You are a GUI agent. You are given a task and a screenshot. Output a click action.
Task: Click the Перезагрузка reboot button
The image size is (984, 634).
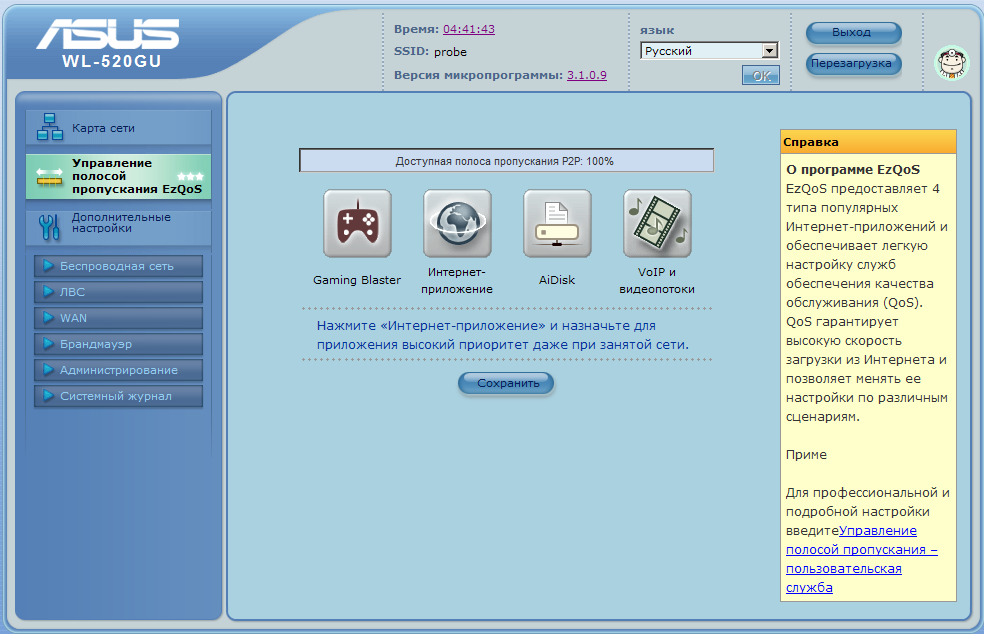(853, 63)
